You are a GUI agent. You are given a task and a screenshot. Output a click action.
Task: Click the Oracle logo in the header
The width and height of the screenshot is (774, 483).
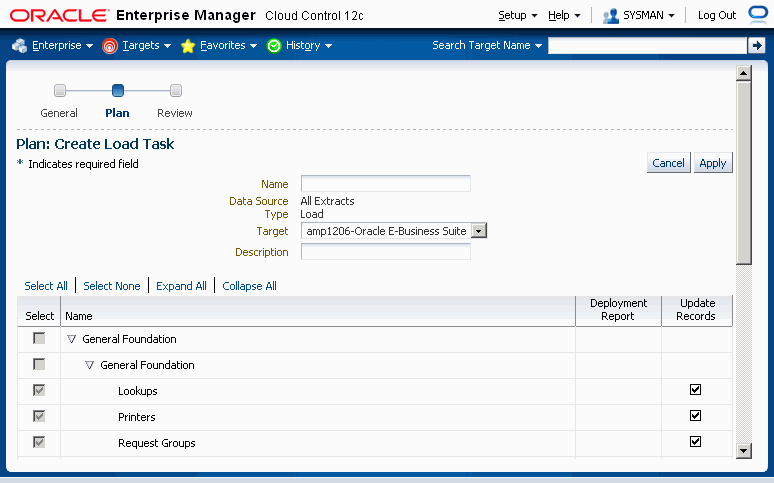tap(59, 15)
